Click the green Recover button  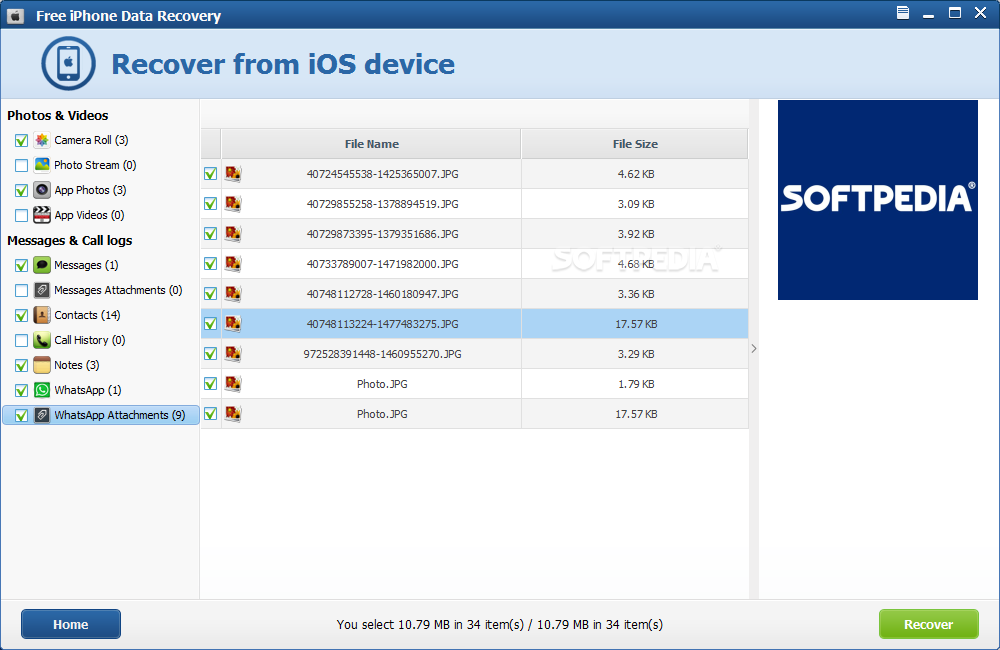(x=929, y=624)
